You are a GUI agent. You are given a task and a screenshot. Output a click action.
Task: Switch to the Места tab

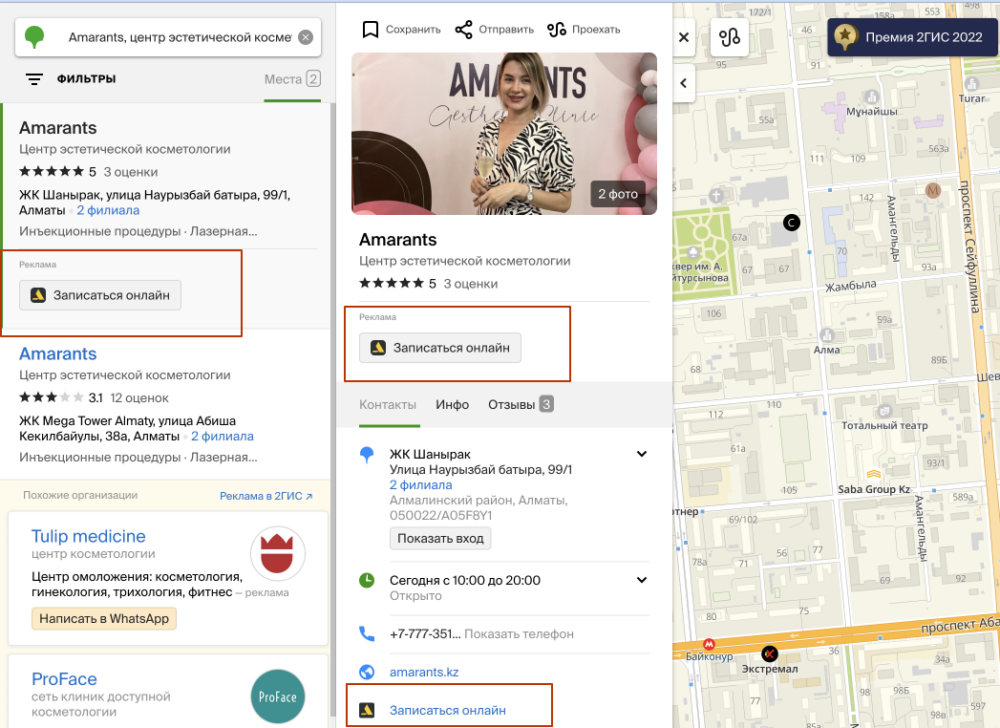pos(292,79)
